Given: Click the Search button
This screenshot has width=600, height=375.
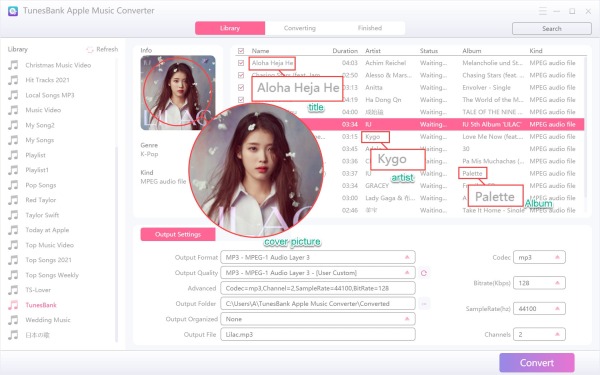Looking at the screenshot, I should (552, 29).
